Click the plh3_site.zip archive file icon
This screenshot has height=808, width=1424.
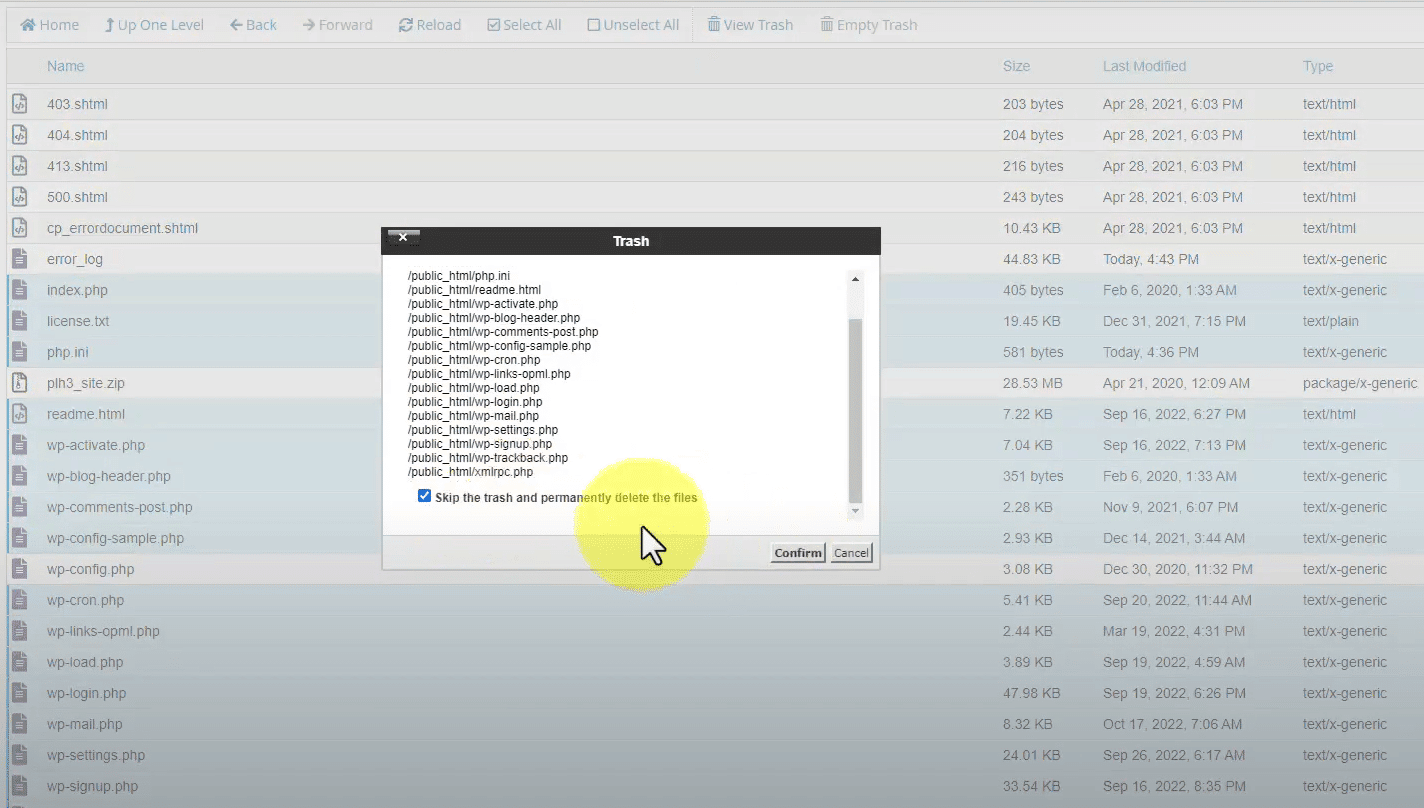(x=19, y=383)
